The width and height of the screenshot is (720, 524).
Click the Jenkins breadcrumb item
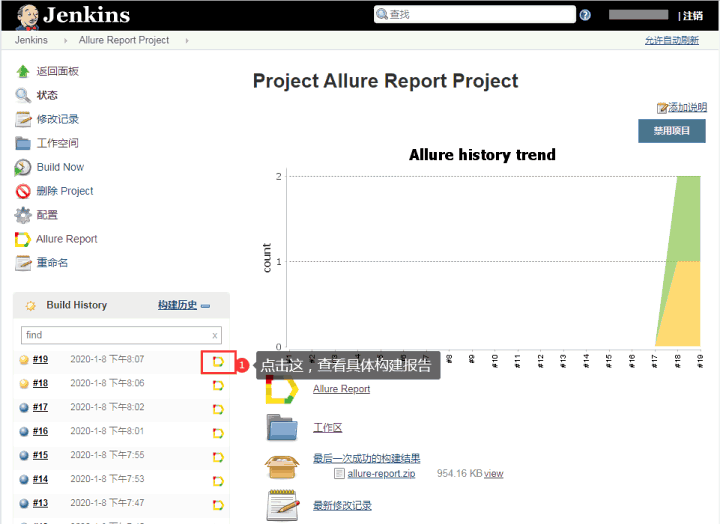tap(31, 40)
